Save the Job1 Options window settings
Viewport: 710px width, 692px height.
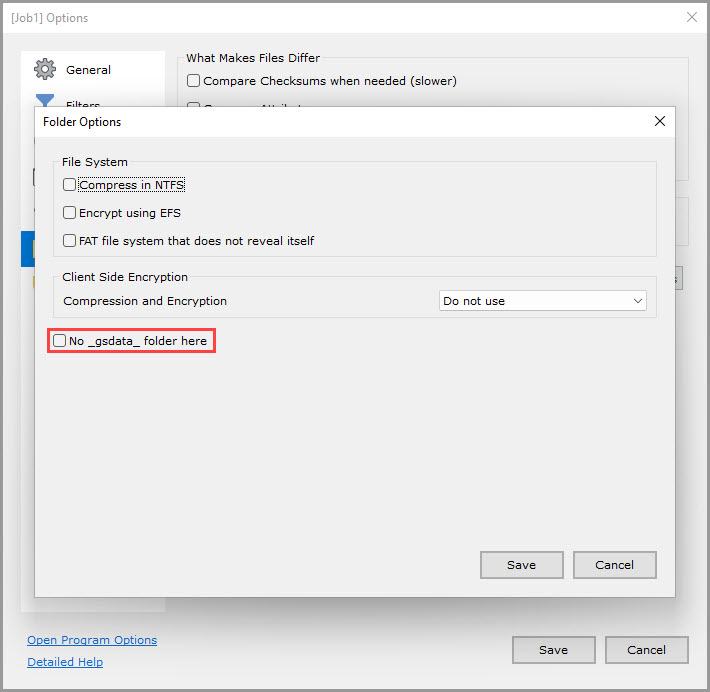coord(553,650)
